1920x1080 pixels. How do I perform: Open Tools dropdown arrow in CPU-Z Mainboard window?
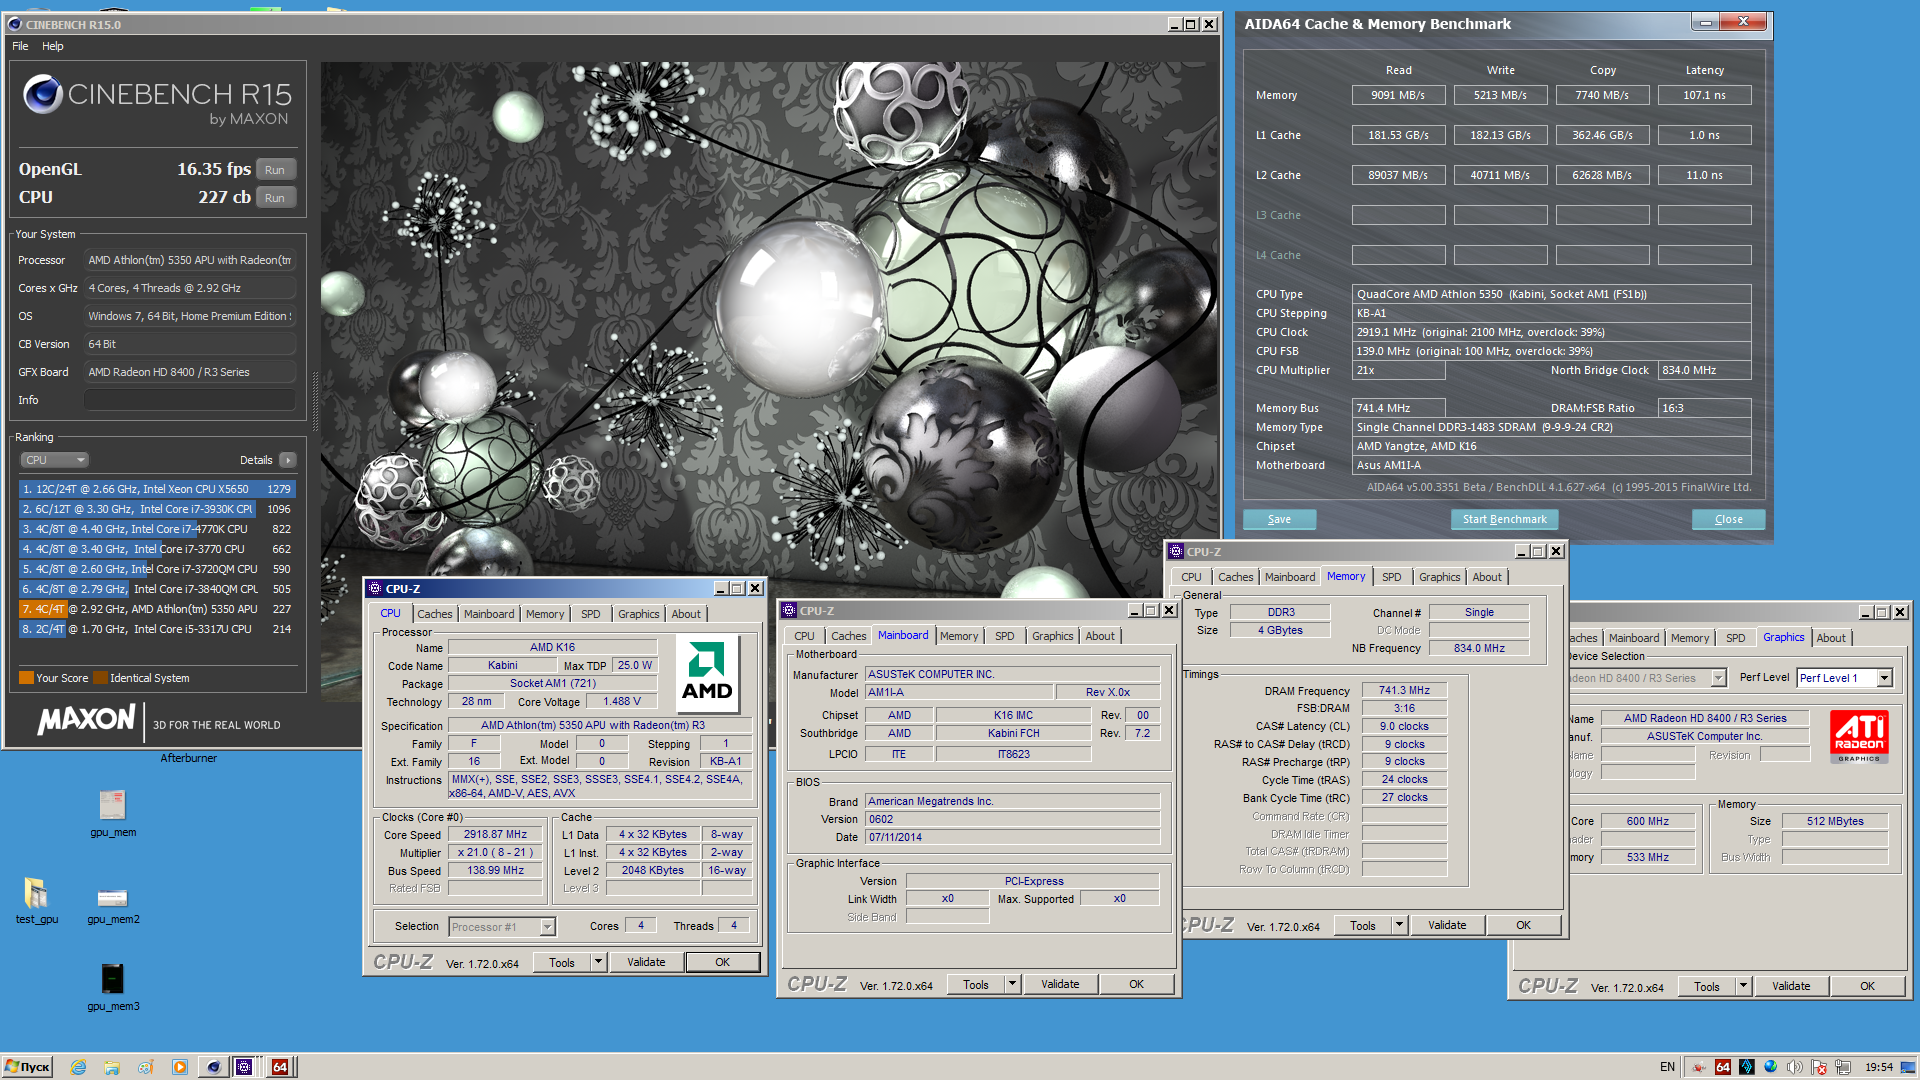(x=1012, y=984)
